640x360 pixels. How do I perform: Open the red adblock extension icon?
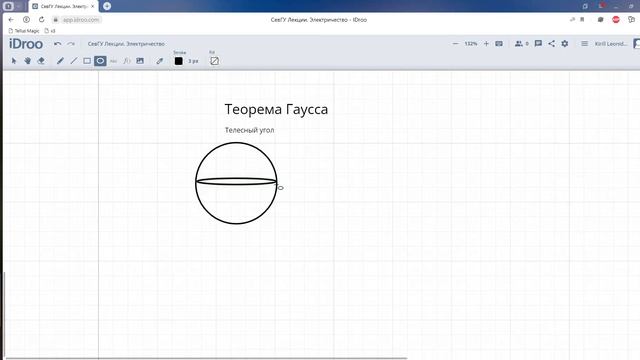pyautogui.click(x=616, y=20)
